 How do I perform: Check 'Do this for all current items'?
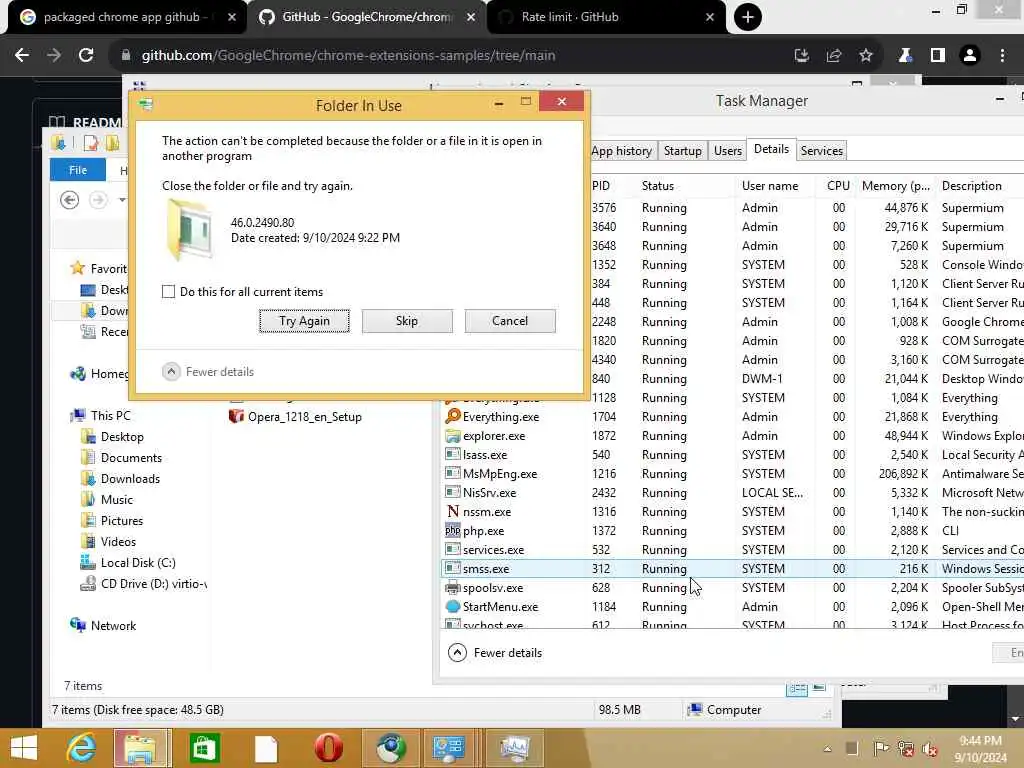(x=168, y=292)
